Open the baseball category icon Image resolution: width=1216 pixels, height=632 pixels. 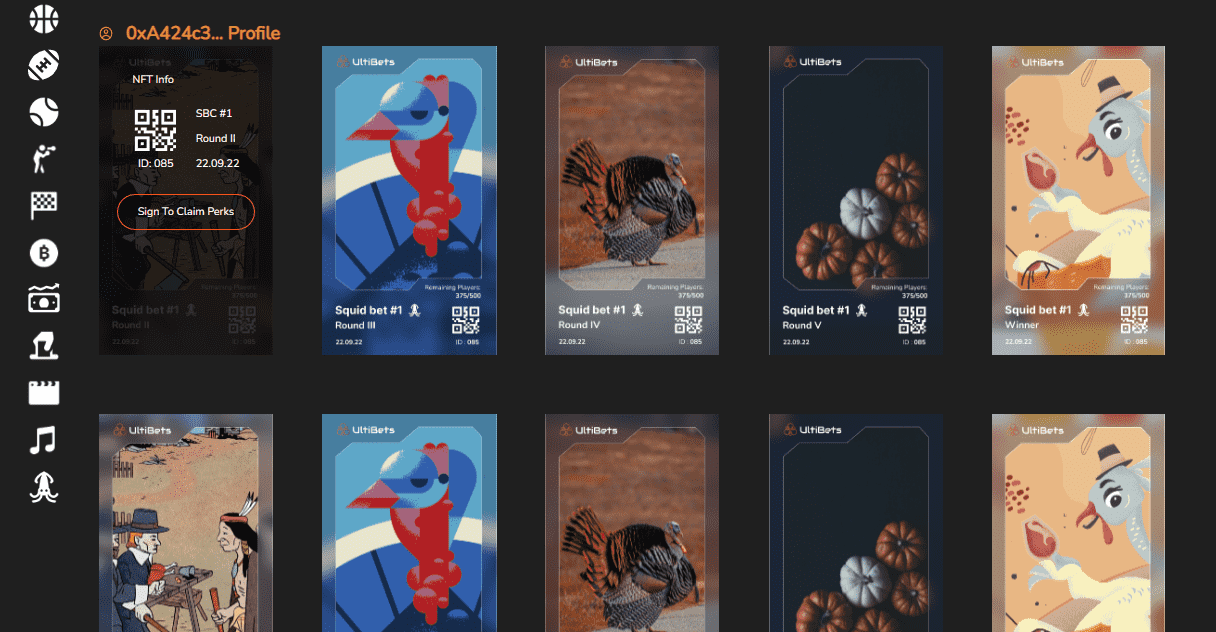pyautogui.click(x=44, y=111)
